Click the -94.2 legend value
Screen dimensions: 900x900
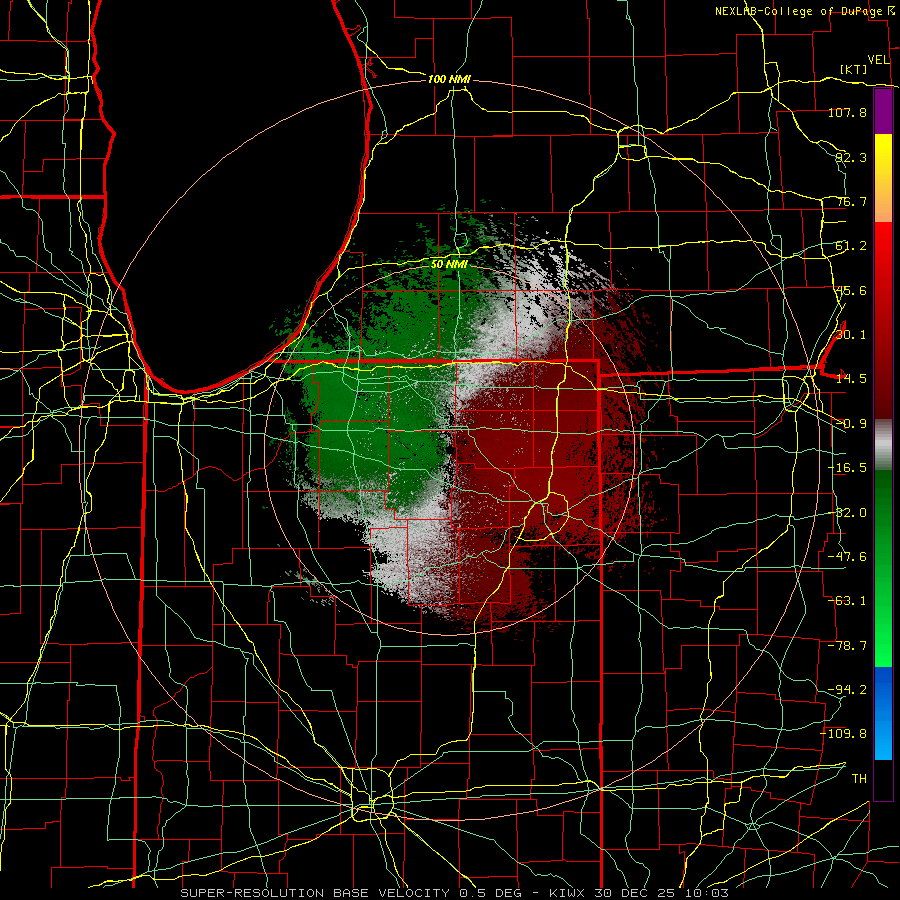pos(847,690)
